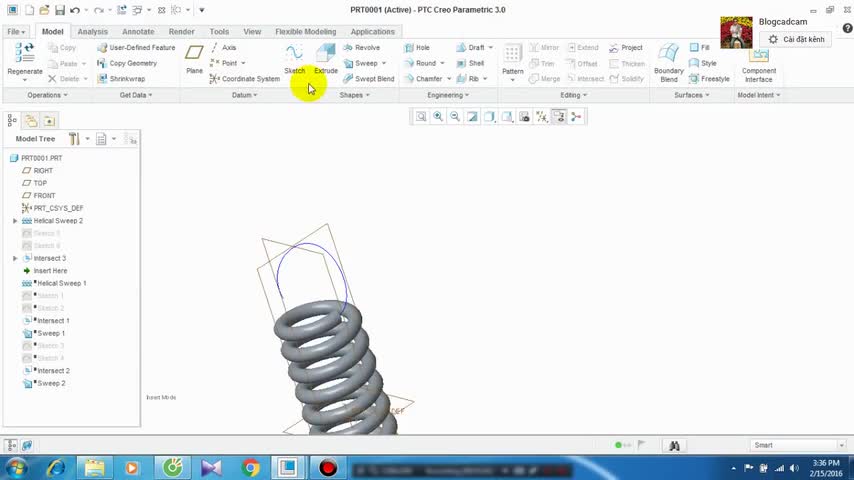Zoom in using the graphics toolbar
Viewport: 854px width, 480px height.
[x=438, y=117]
